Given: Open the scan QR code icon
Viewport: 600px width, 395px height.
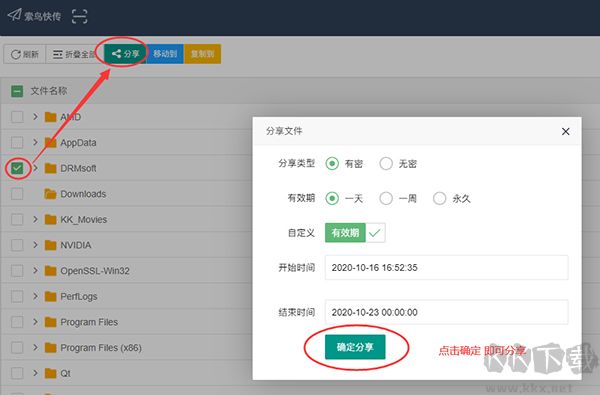Looking at the screenshot, I should click(x=80, y=16).
